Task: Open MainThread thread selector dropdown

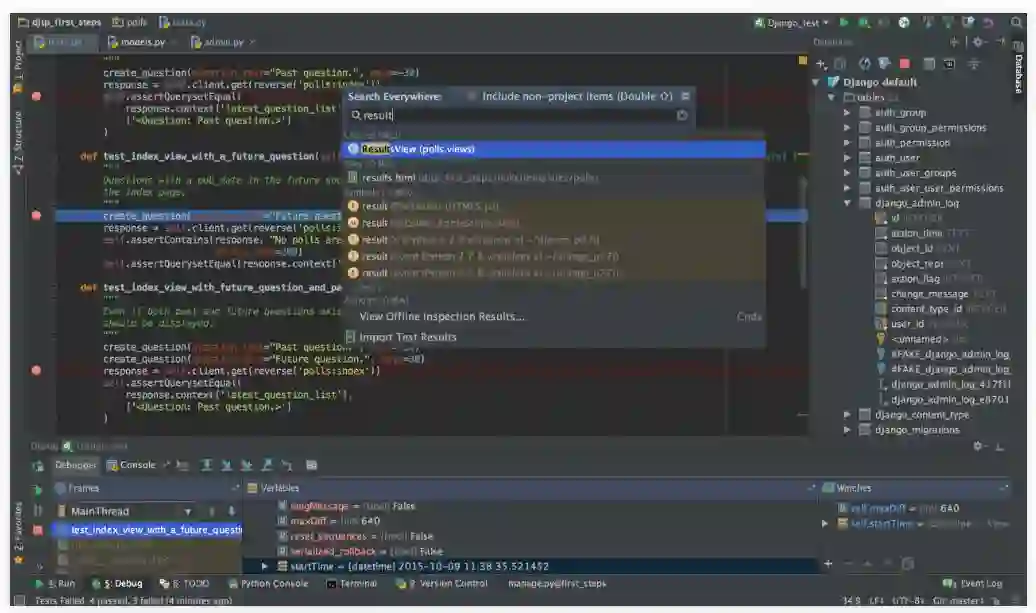Action: (x=188, y=511)
